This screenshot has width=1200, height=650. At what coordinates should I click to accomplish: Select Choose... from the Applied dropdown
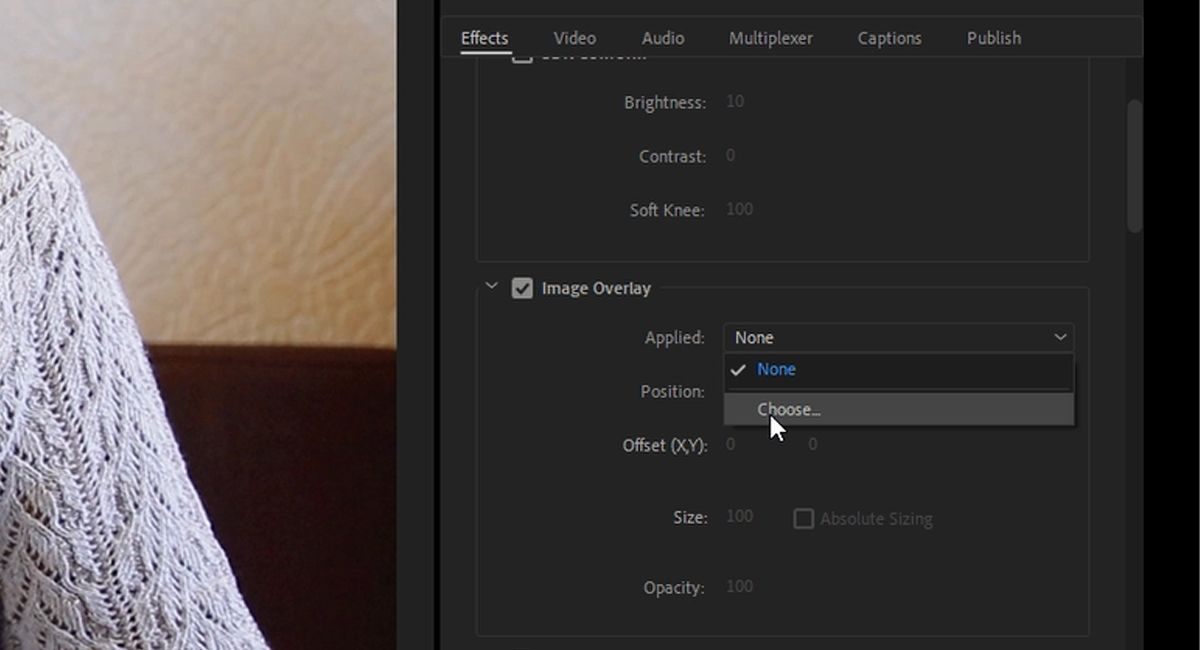(790, 409)
